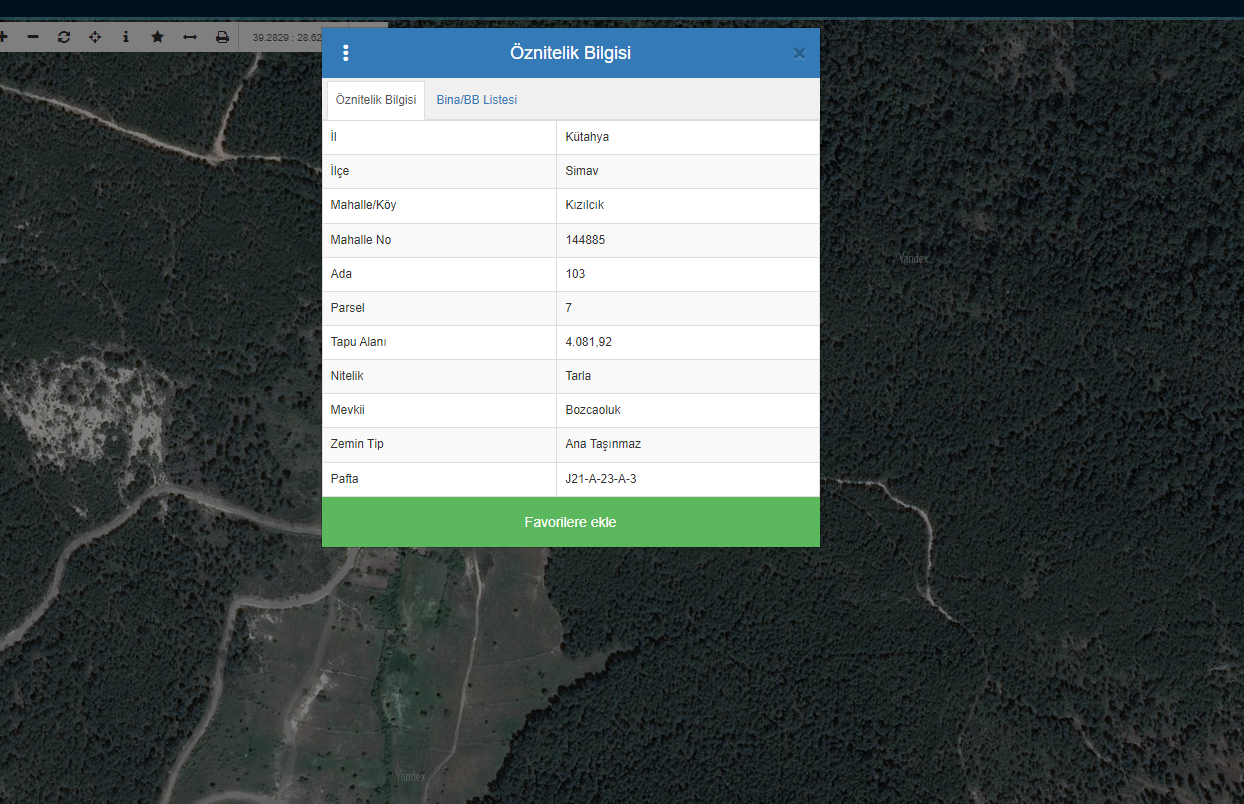Click the Favorilere ekle button
1244x804 pixels.
tap(570, 522)
